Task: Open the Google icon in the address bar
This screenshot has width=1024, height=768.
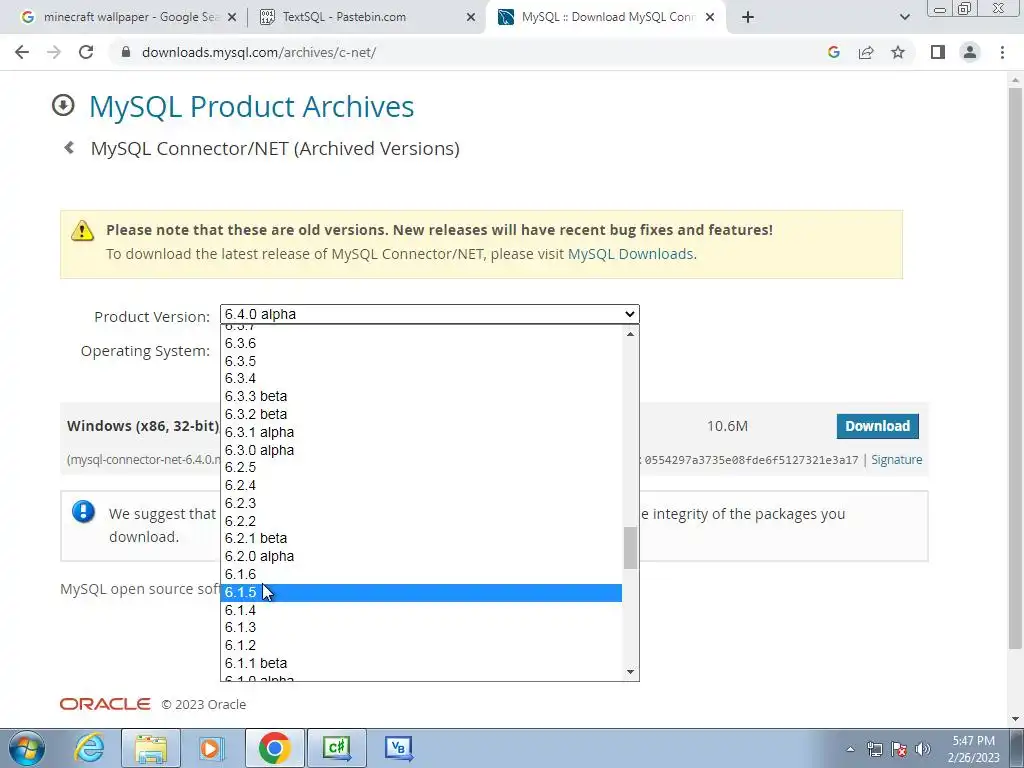Action: click(x=833, y=52)
